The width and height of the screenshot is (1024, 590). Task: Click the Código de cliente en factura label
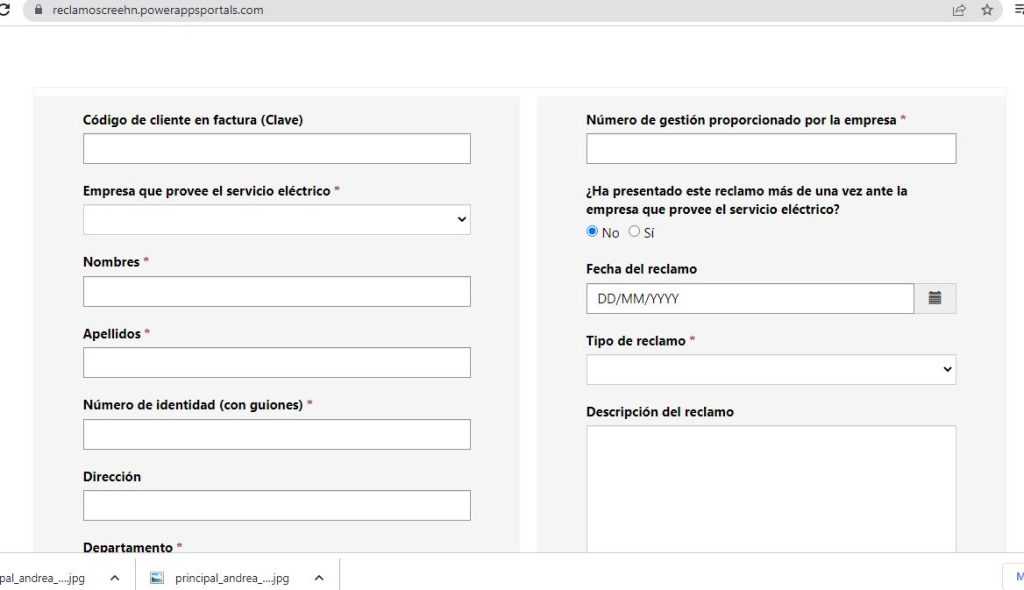193,120
